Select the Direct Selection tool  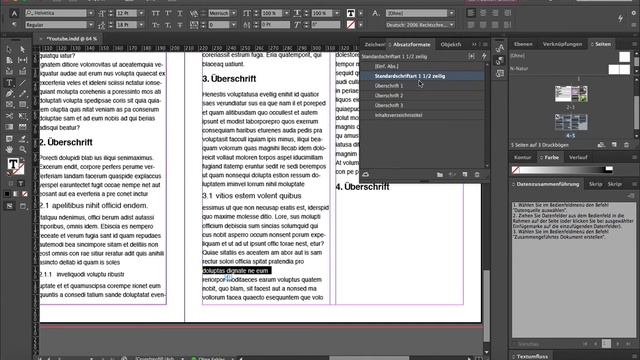click(22, 49)
